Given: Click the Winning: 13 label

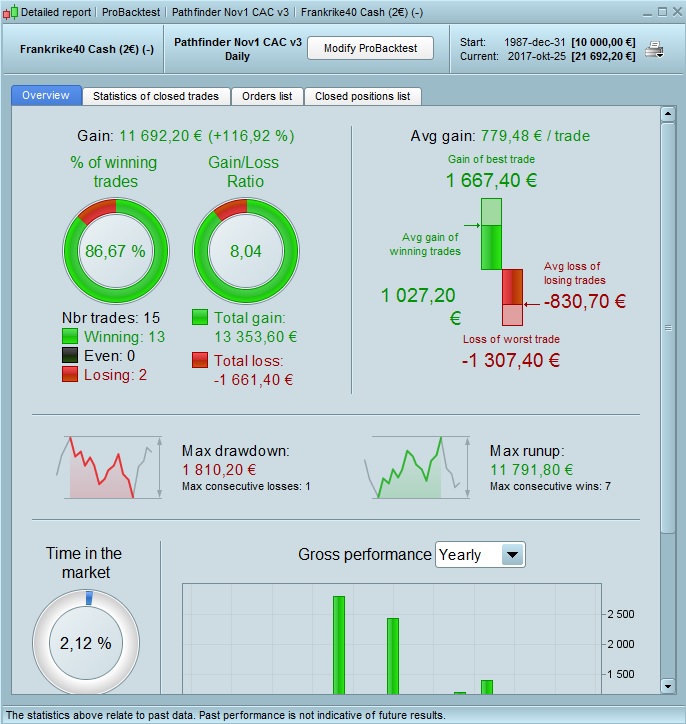Looking at the screenshot, I should (x=124, y=337).
